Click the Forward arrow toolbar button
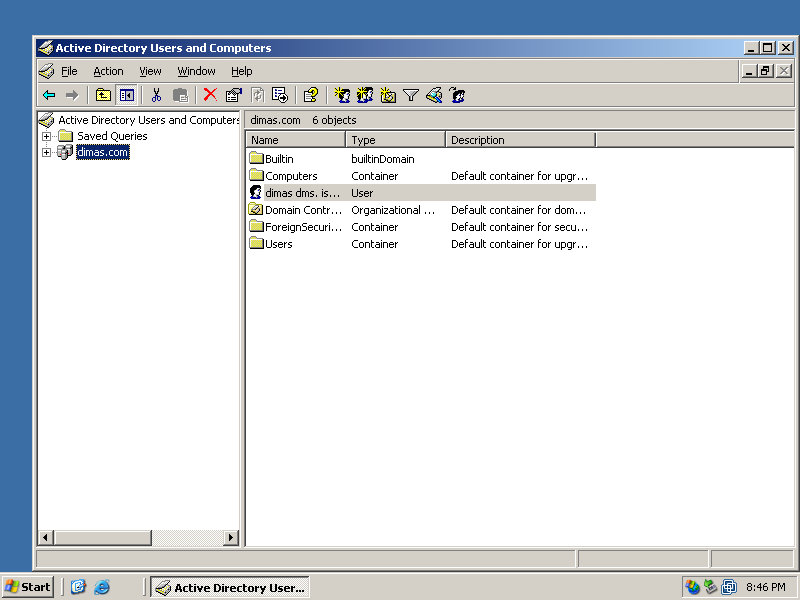This screenshot has width=800, height=600. (x=72, y=95)
